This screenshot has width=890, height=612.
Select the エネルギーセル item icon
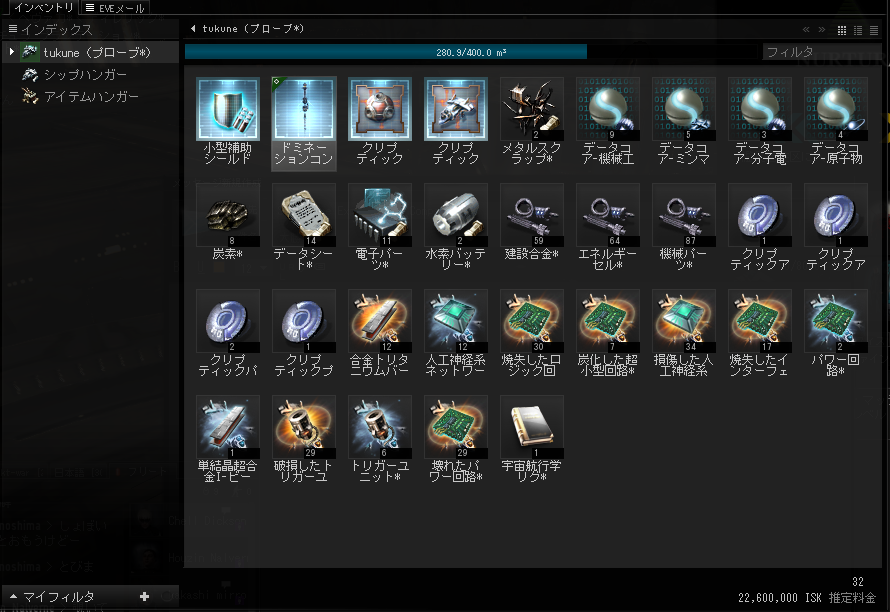608,215
